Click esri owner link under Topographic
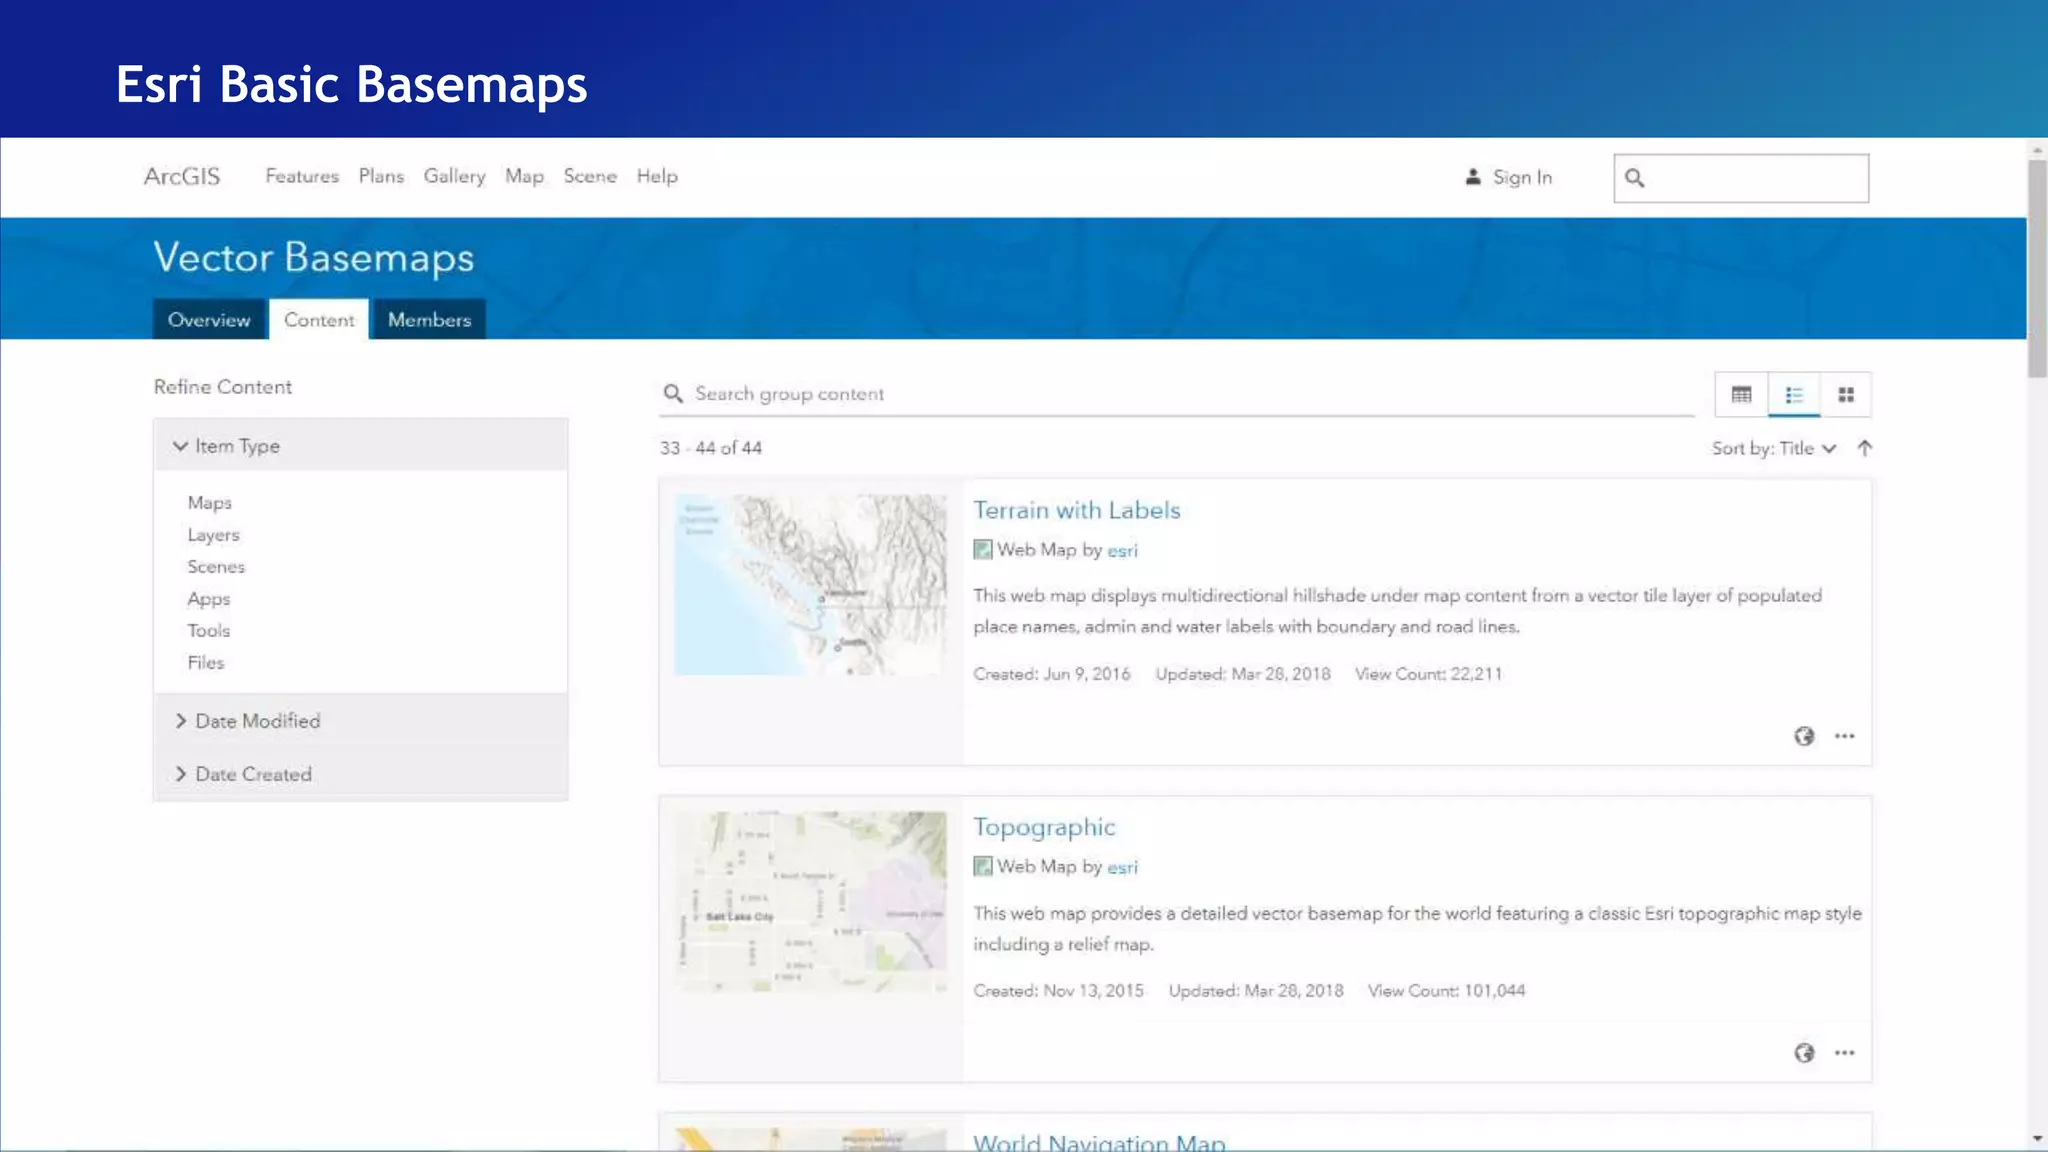This screenshot has width=2048, height=1152. pyautogui.click(x=1122, y=867)
